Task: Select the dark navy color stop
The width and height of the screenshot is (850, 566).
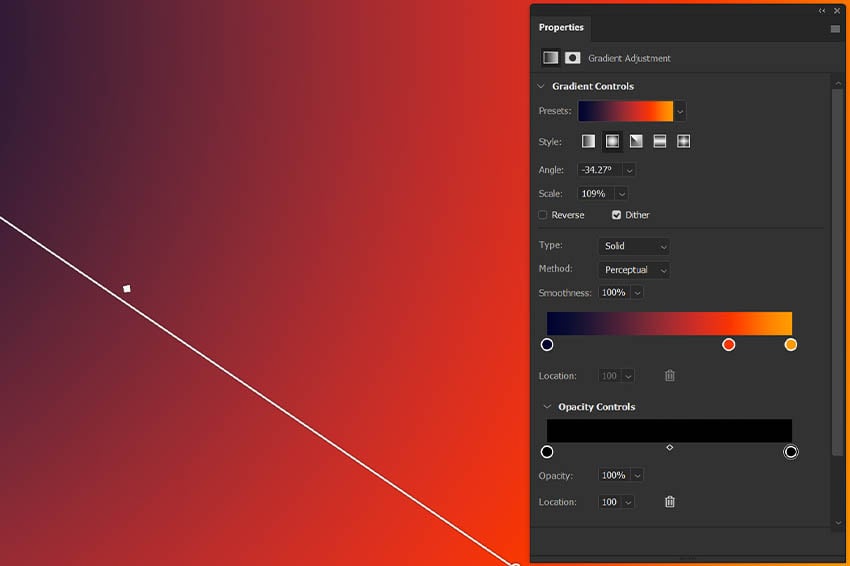Action: pyautogui.click(x=547, y=344)
